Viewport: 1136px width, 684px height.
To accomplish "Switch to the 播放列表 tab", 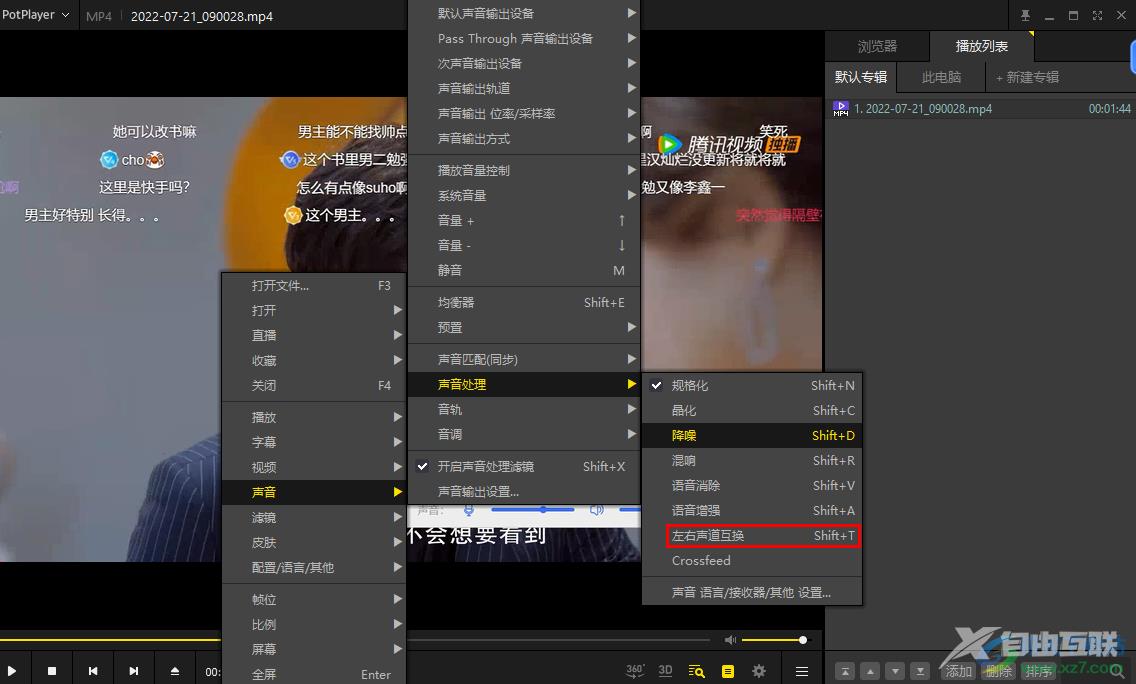I will [982, 46].
